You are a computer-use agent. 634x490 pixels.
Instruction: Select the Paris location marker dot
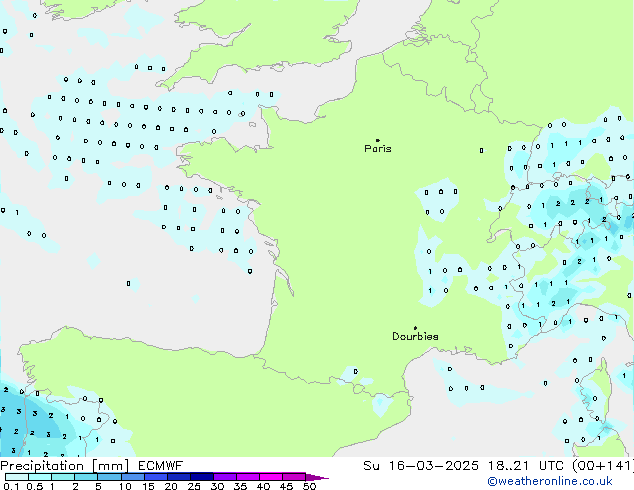tap(378, 140)
